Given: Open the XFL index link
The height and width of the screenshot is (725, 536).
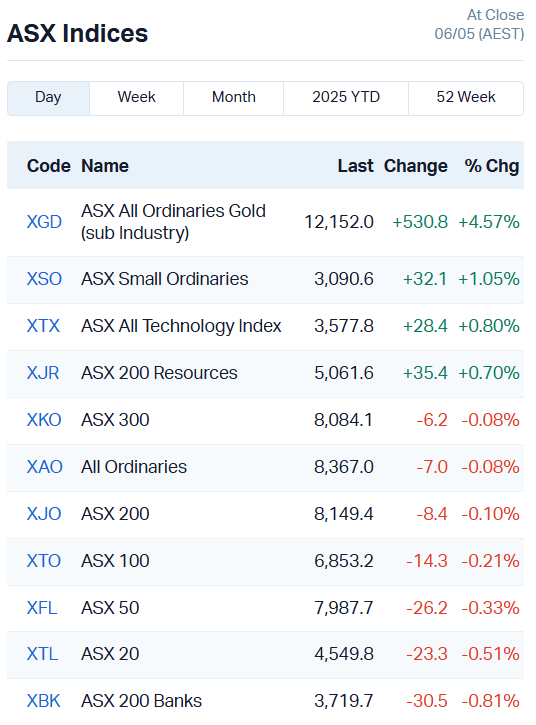Looking at the screenshot, I should point(42,608).
